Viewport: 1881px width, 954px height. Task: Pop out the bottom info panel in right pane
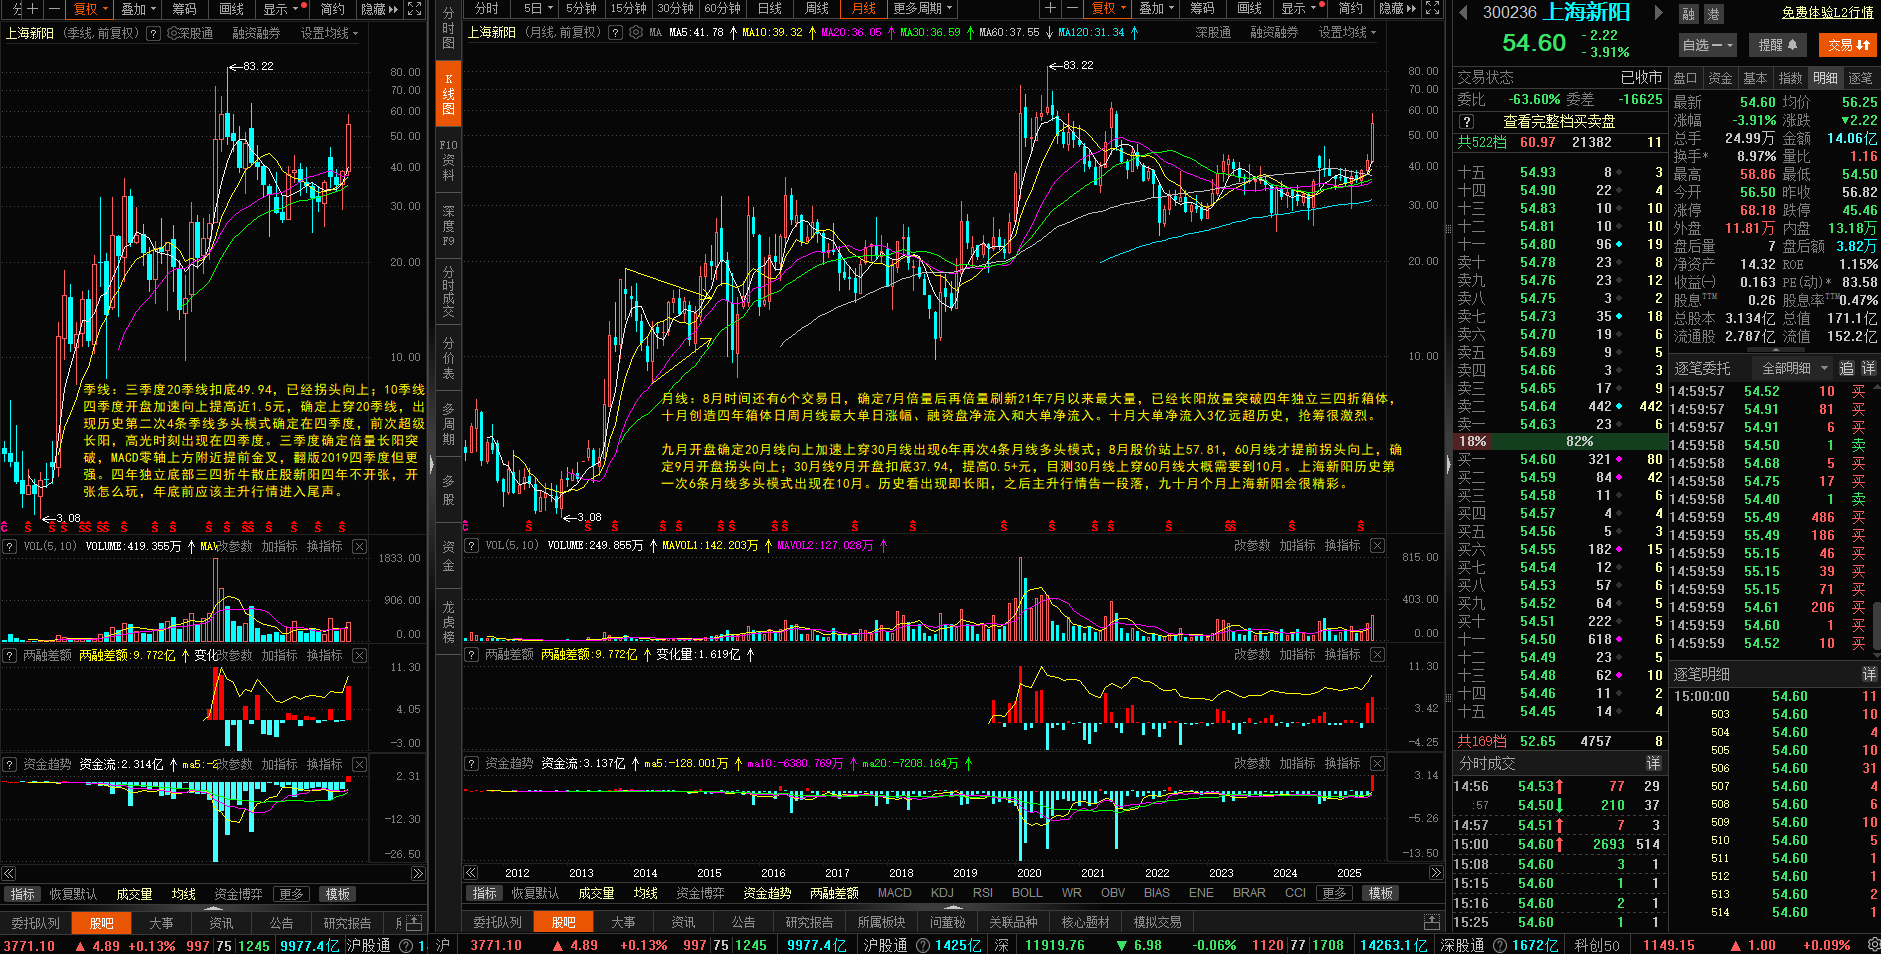[x=1432, y=922]
